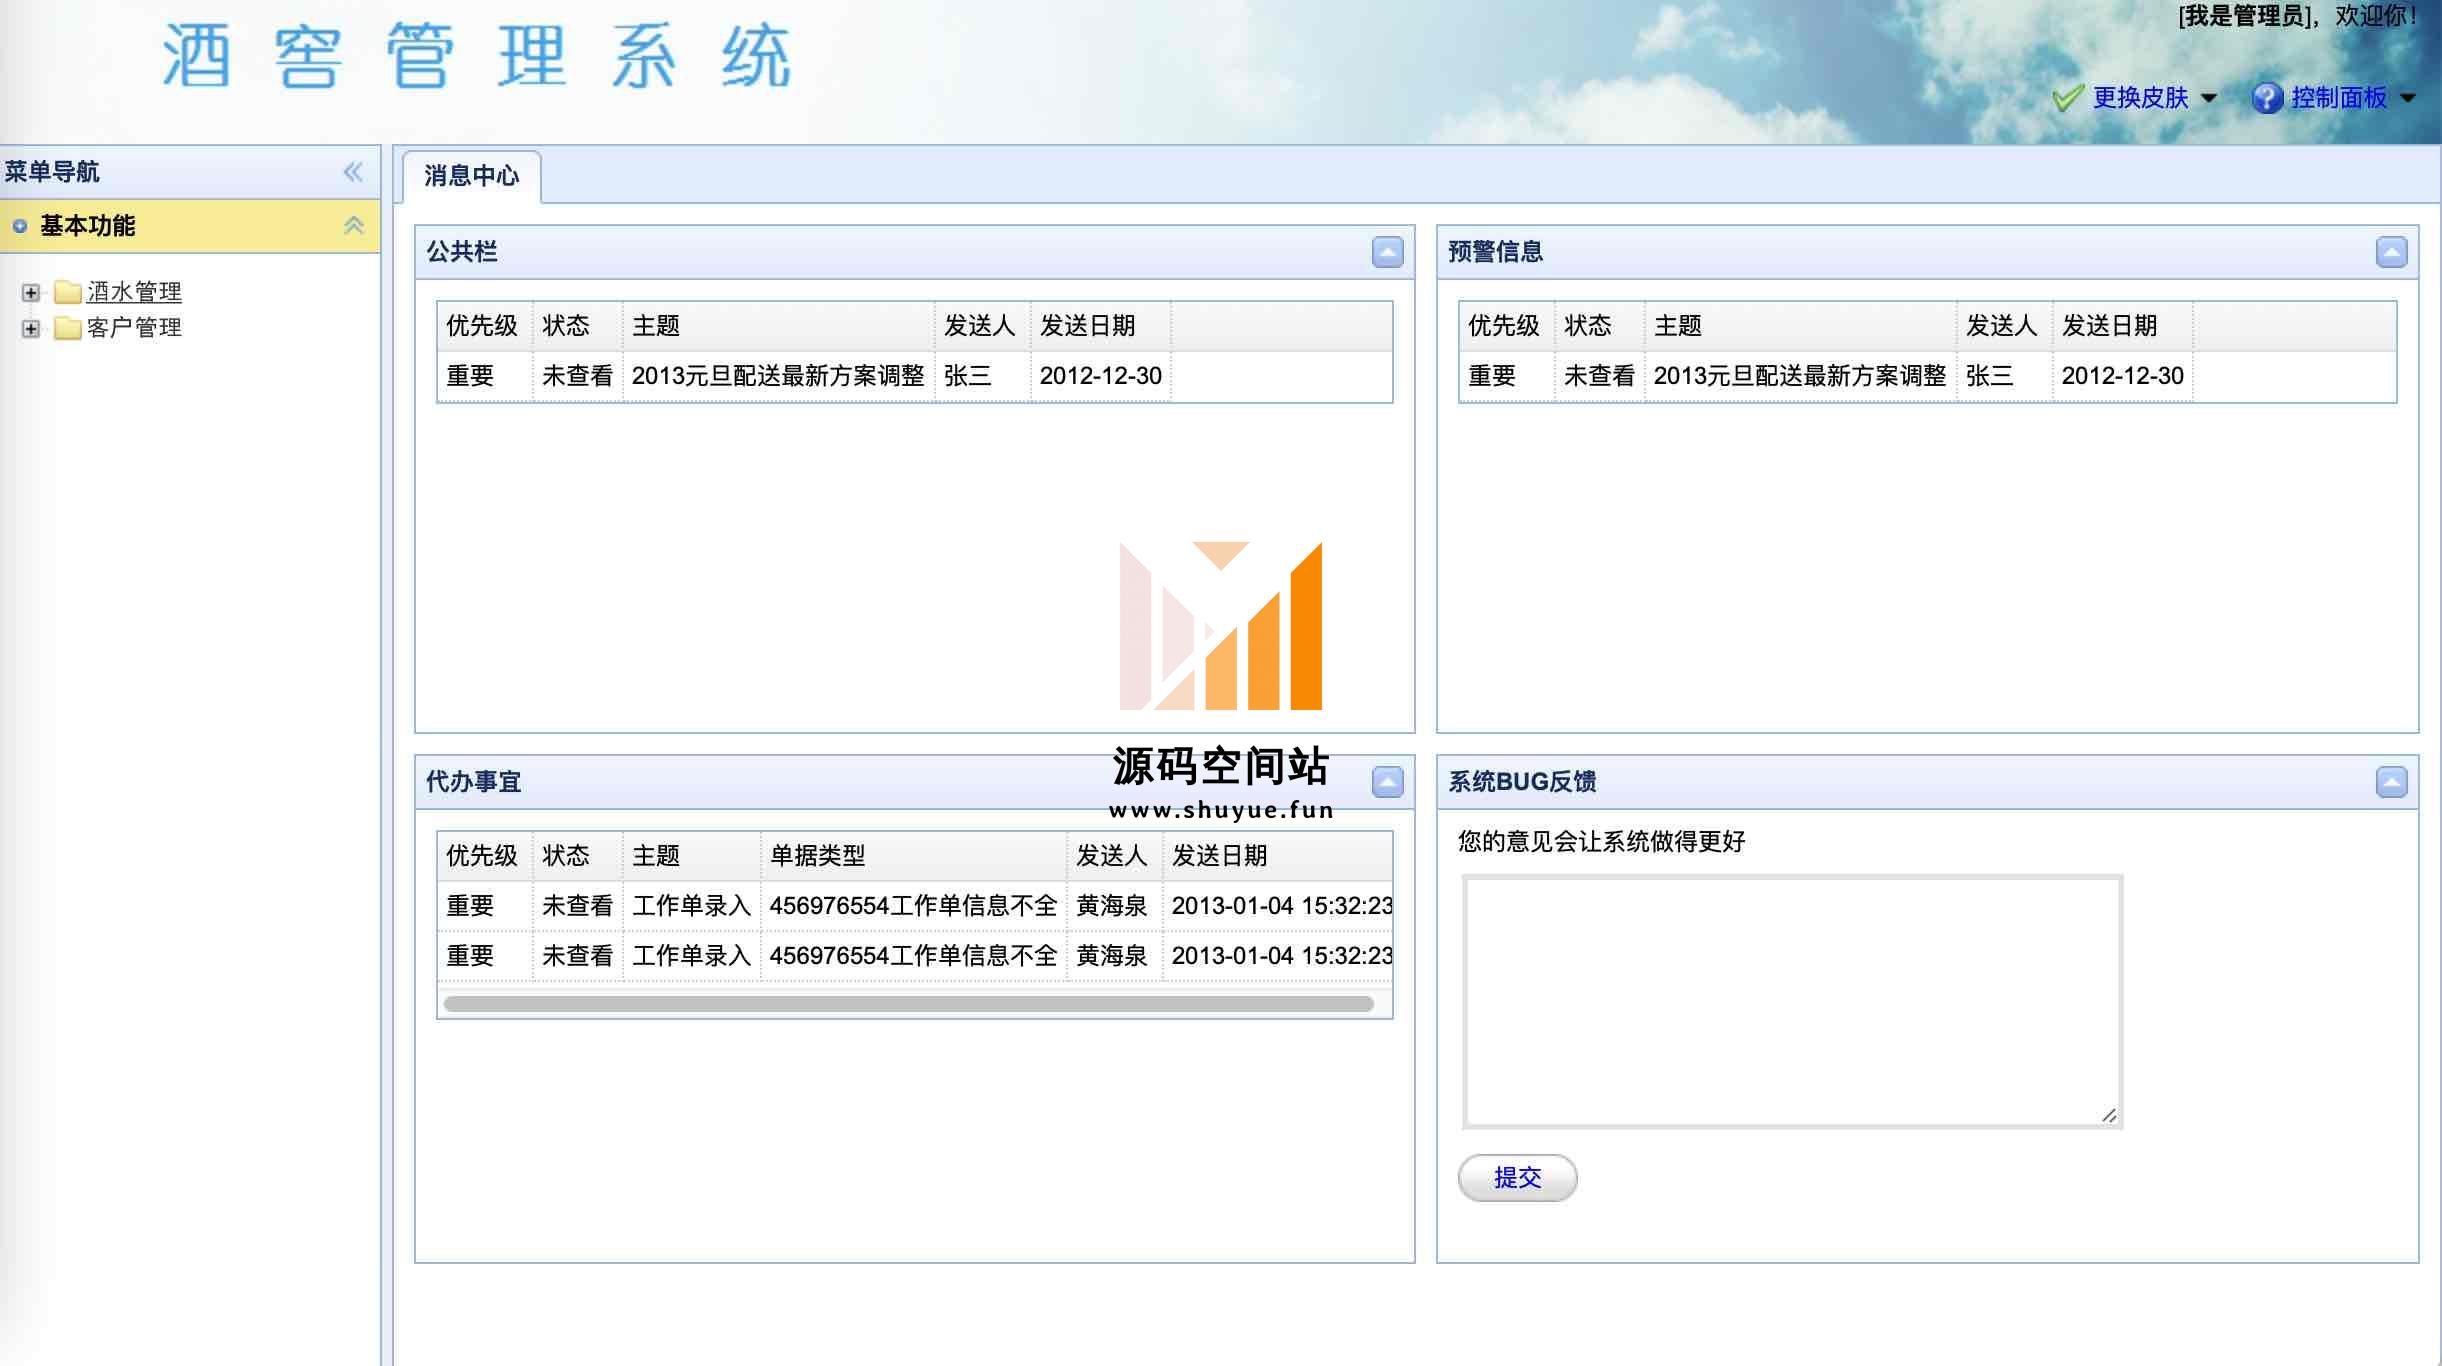
Task: Click the 发送日期 column header in 公共栏
Action: (1100, 326)
